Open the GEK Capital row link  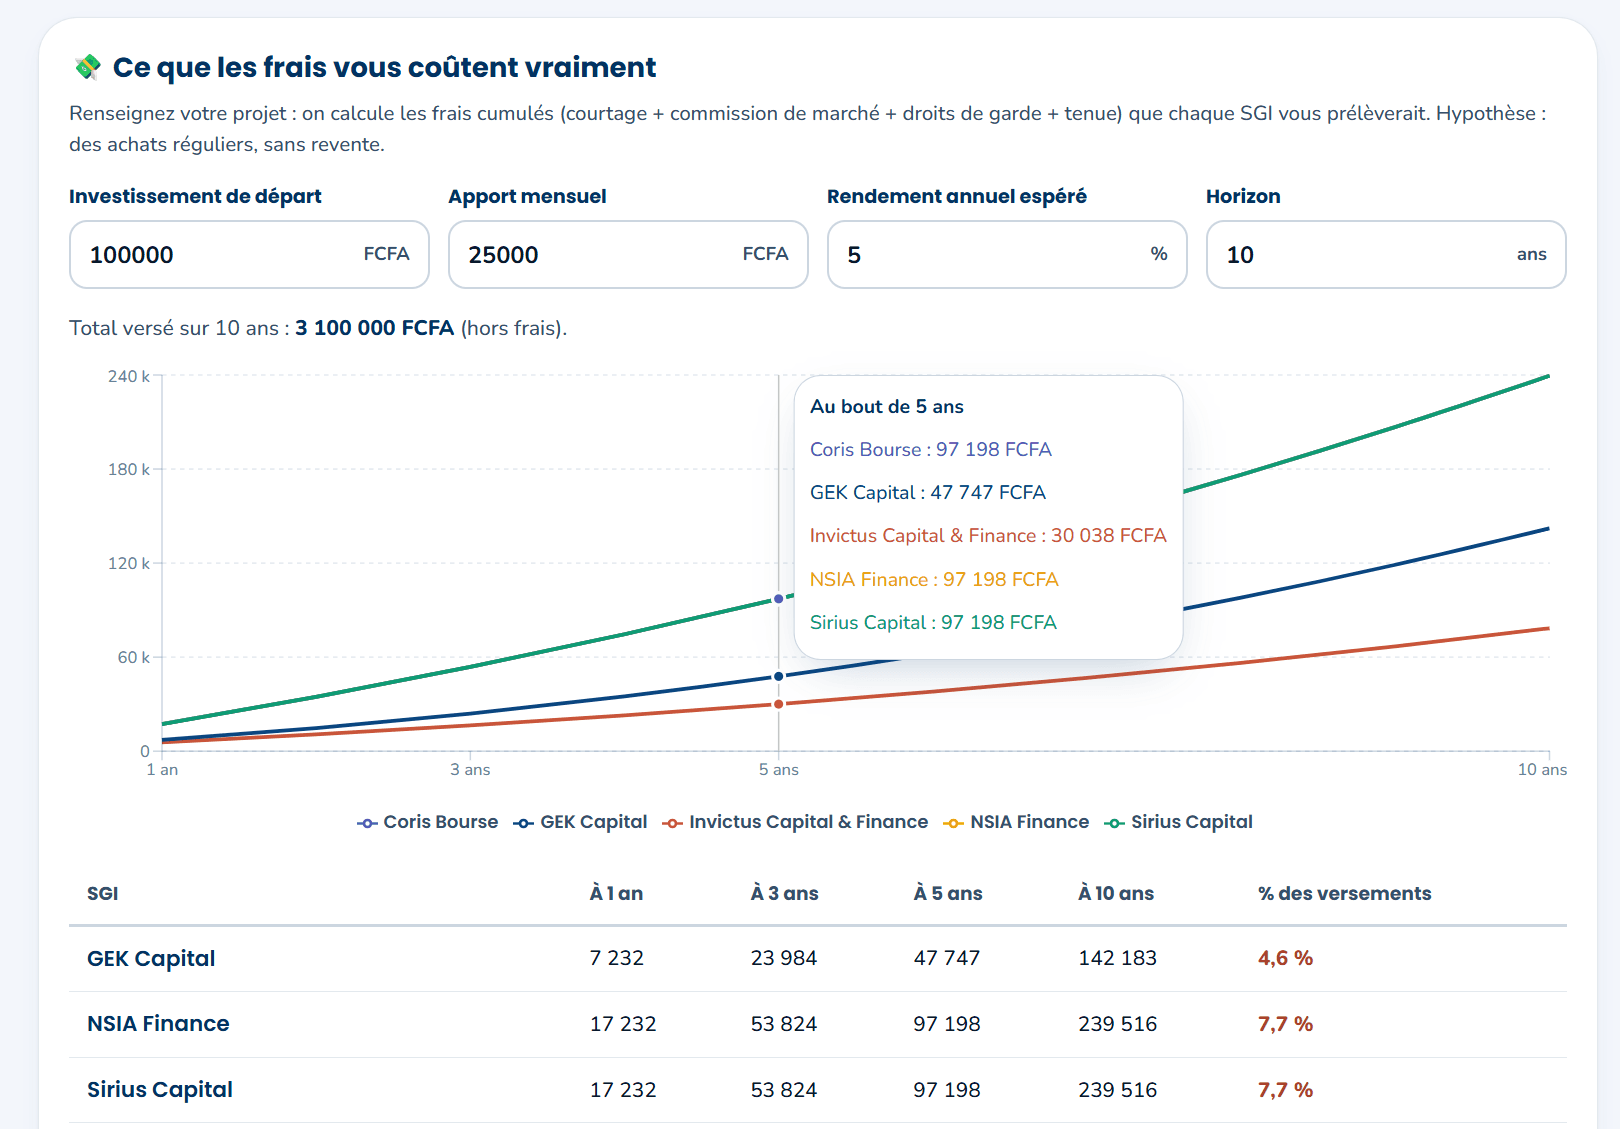click(151, 958)
